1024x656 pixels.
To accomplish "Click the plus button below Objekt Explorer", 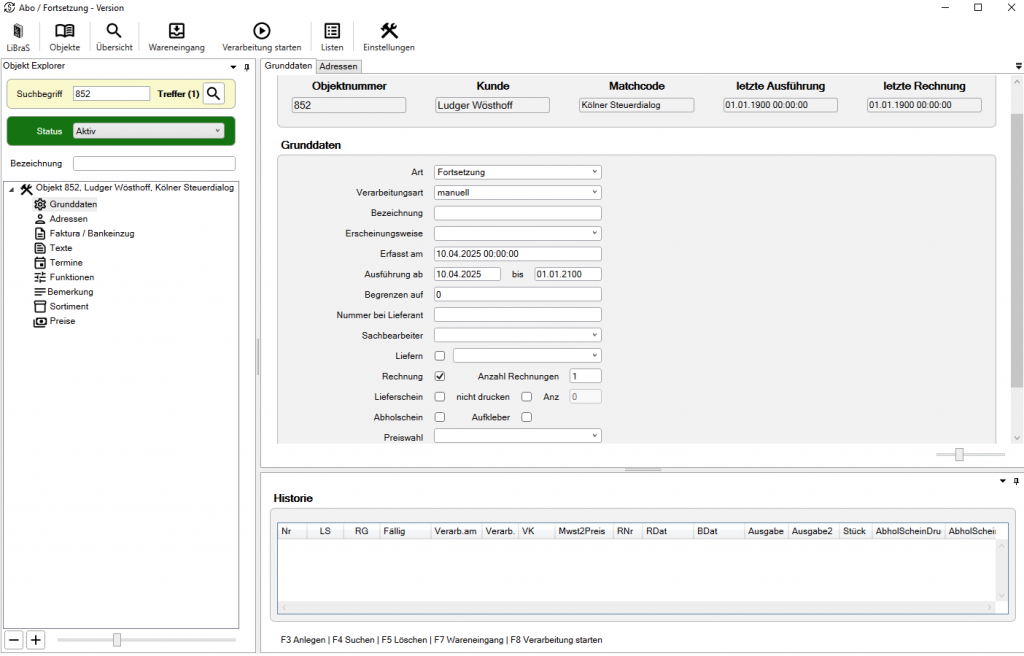I will (x=36, y=640).
